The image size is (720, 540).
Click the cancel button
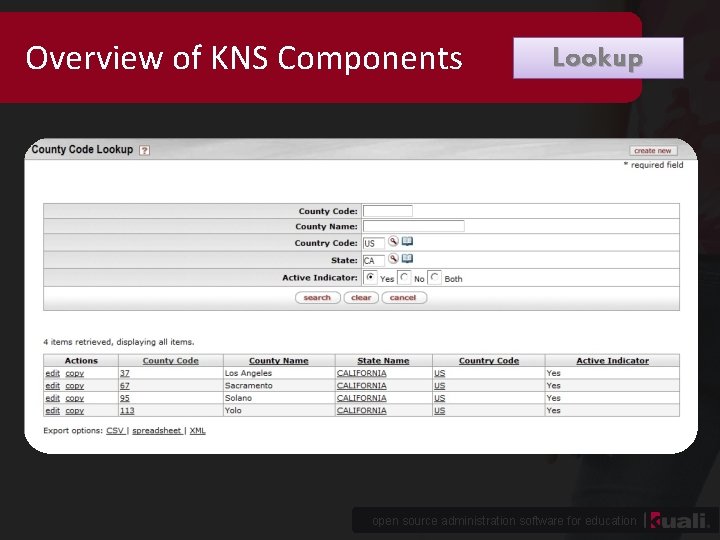click(403, 298)
